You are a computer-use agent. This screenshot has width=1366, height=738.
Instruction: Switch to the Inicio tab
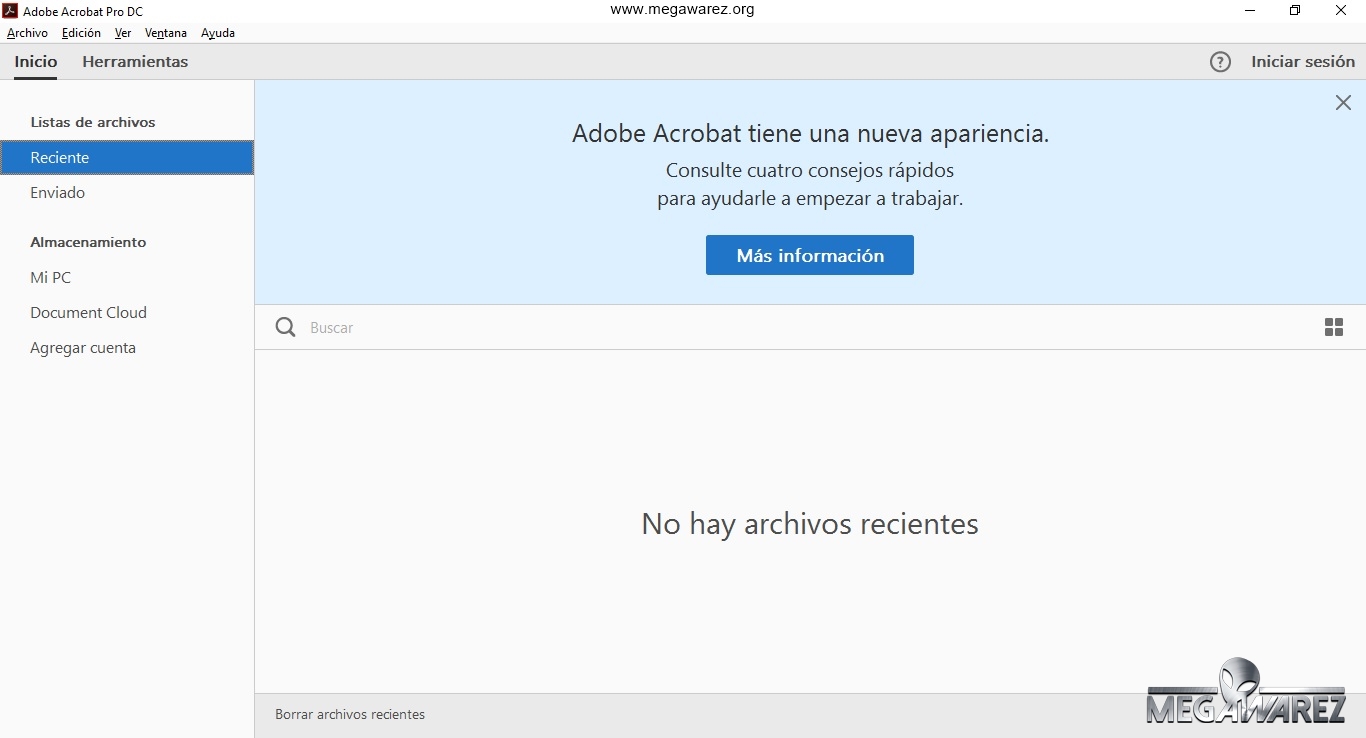36,62
